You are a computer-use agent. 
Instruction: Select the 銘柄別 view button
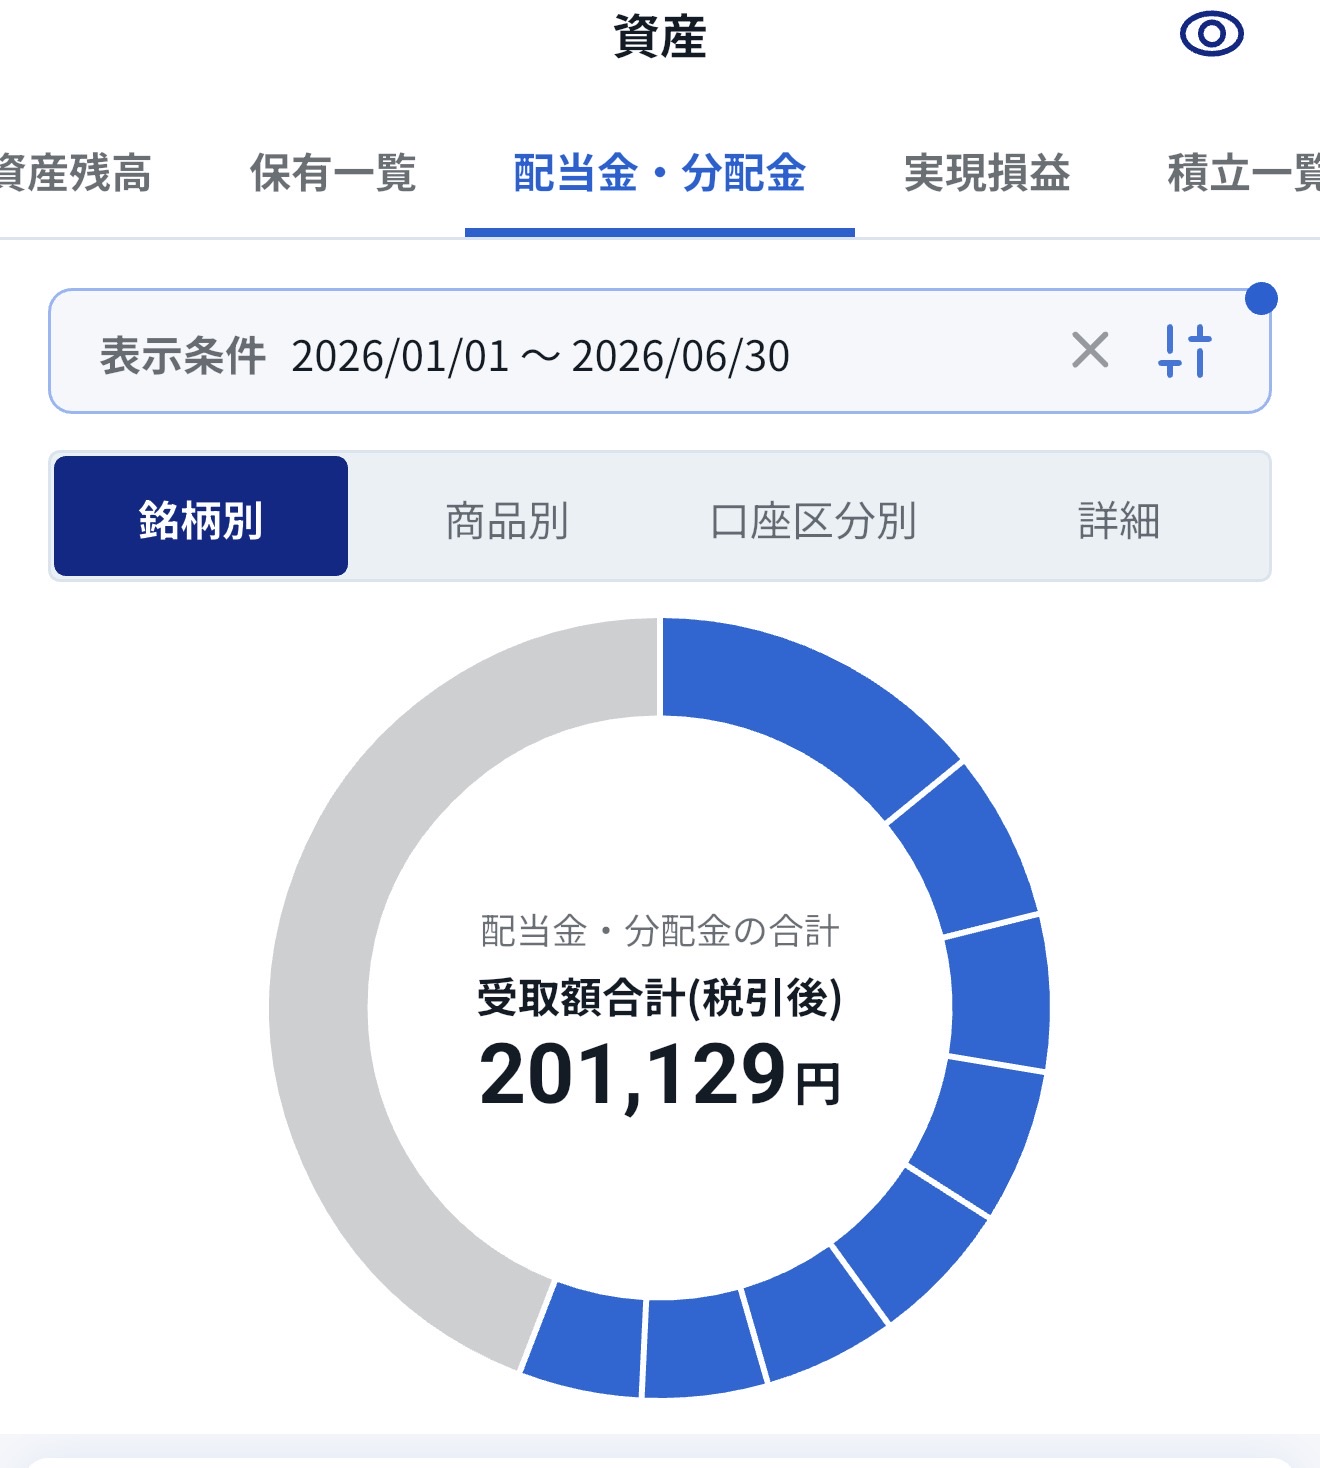(x=201, y=516)
